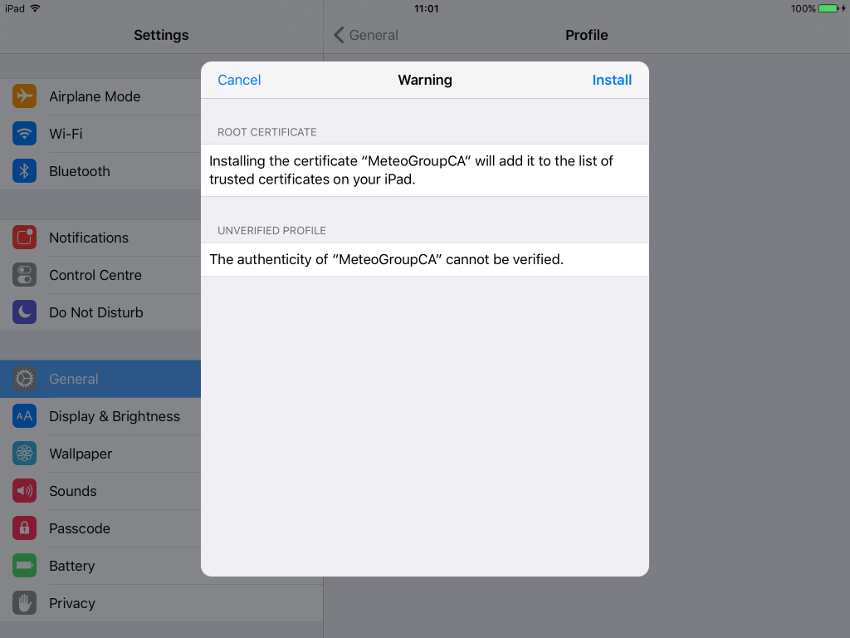Viewport: 850px width, 638px height.
Task: Open the Sounds settings entry
Action: pyautogui.click(x=100, y=491)
